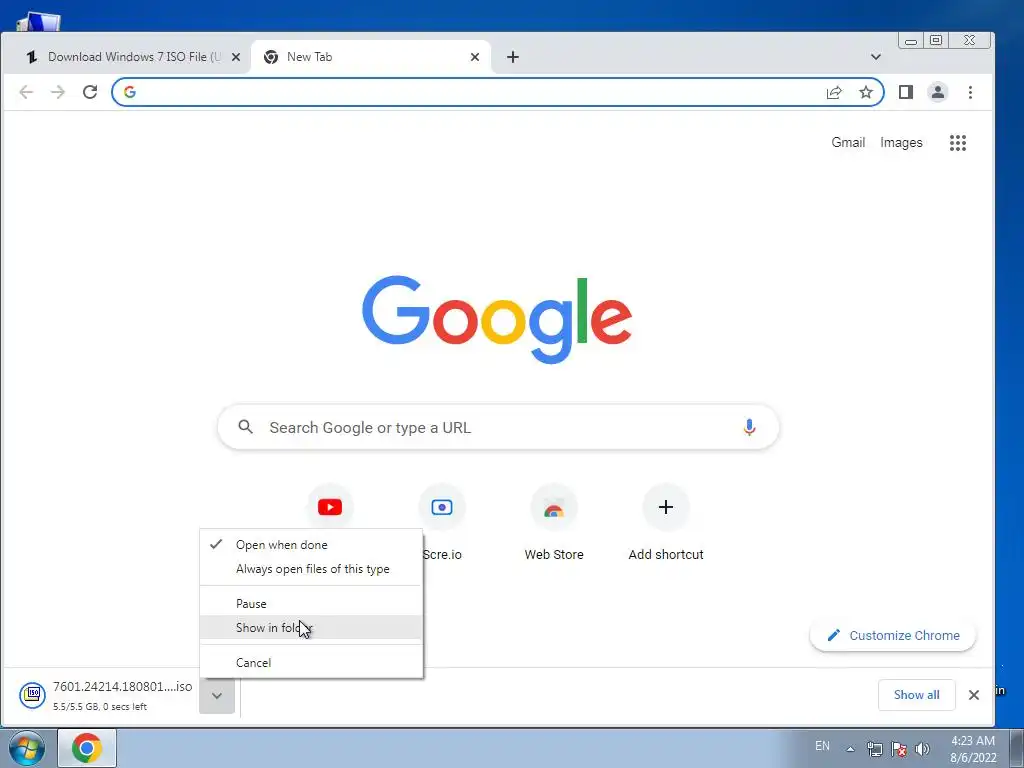Viewport: 1024px width, 768px height.
Task: Open the Google apps grid
Action: [958, 143]
